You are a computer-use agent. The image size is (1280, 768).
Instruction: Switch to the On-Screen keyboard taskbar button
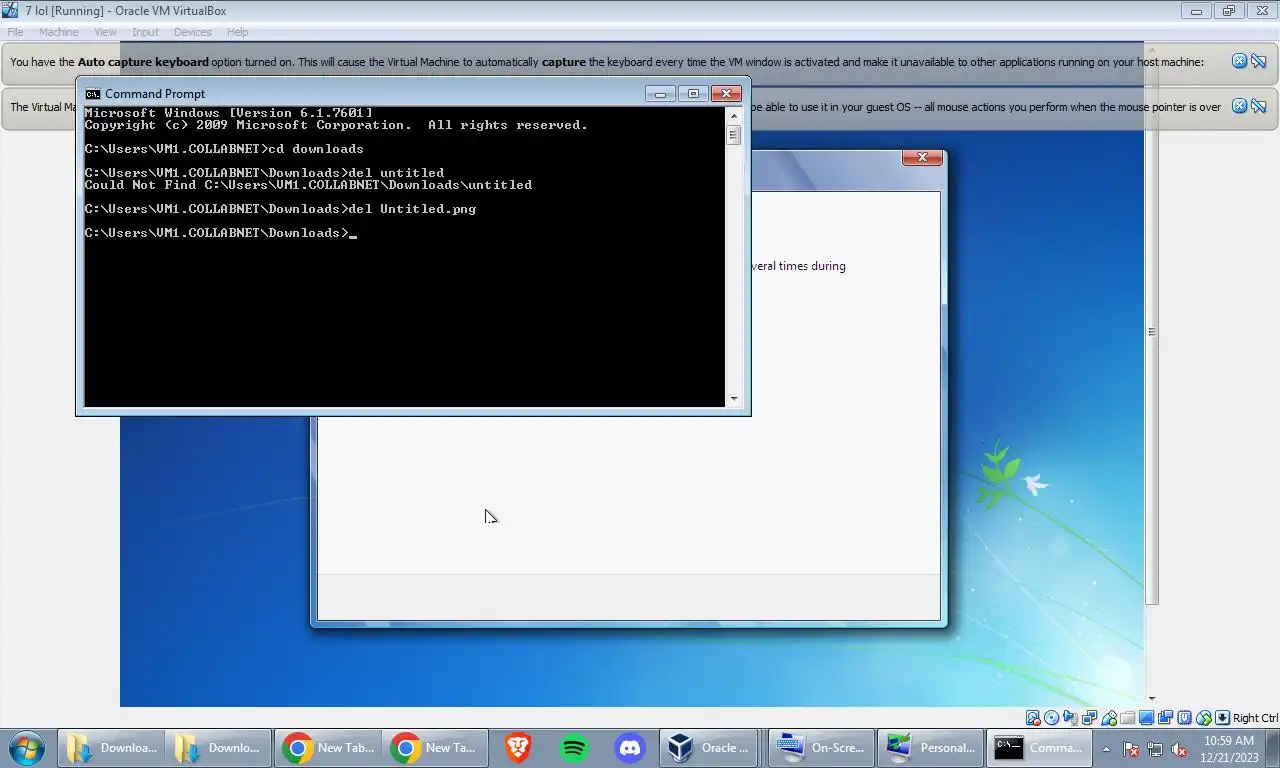pyautogui.click(x=820, y=747)
